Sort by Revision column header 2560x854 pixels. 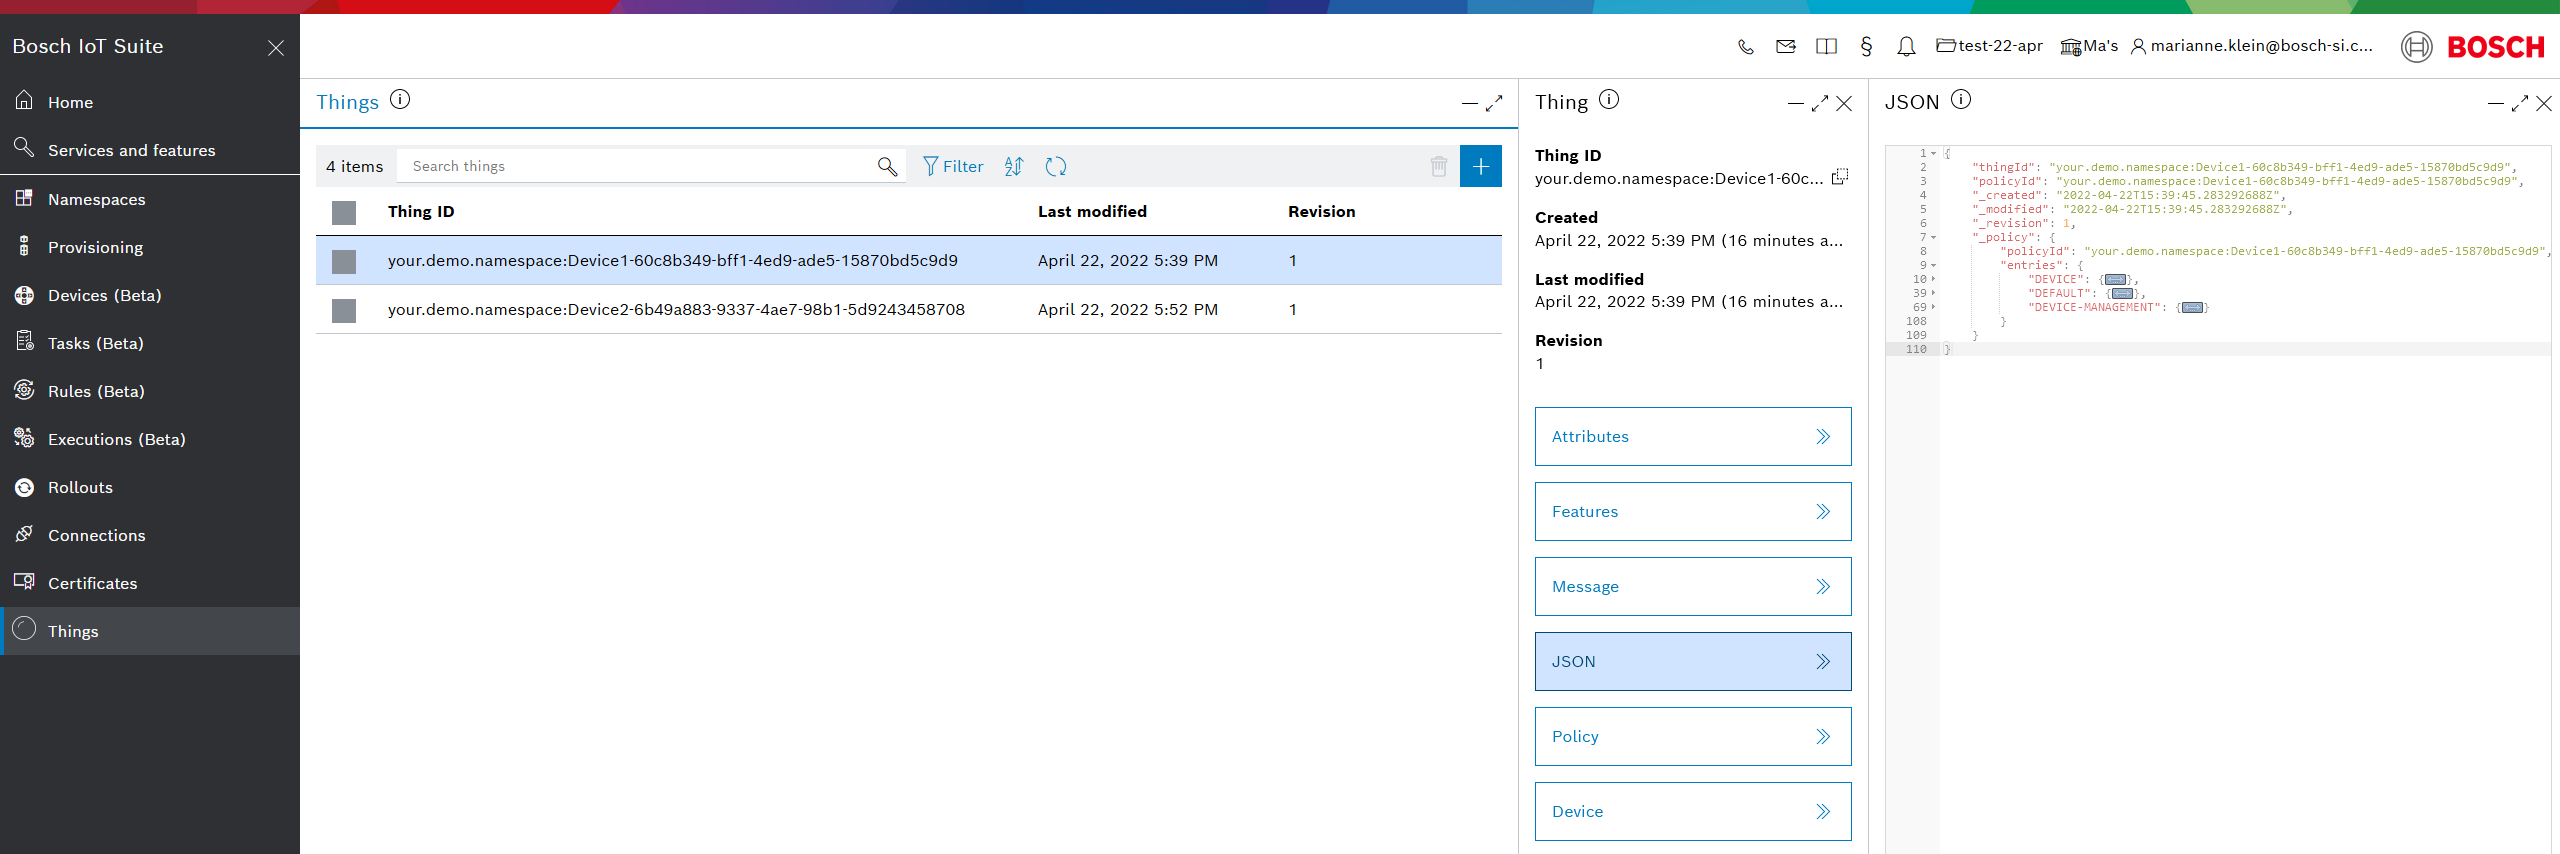click(1322, 212)
